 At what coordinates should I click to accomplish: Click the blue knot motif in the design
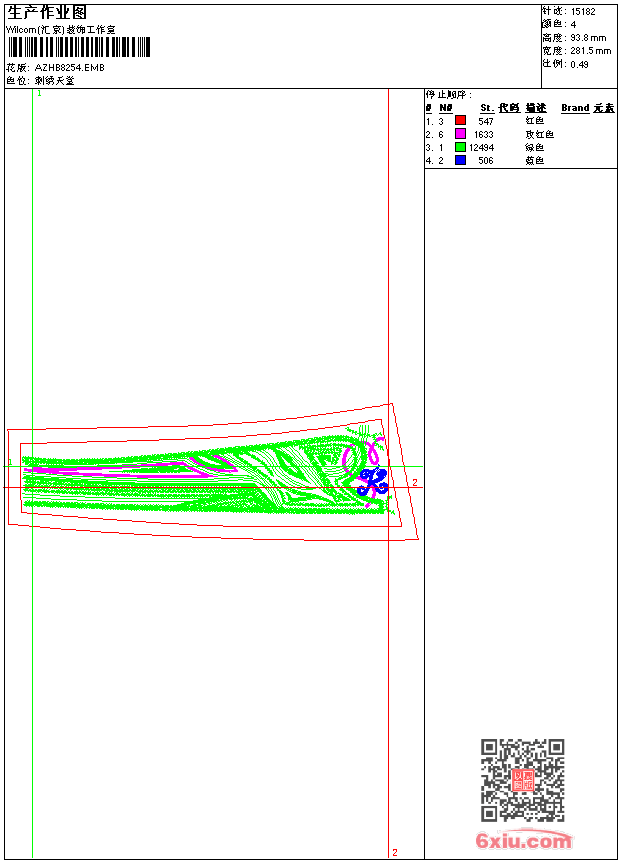373,480
